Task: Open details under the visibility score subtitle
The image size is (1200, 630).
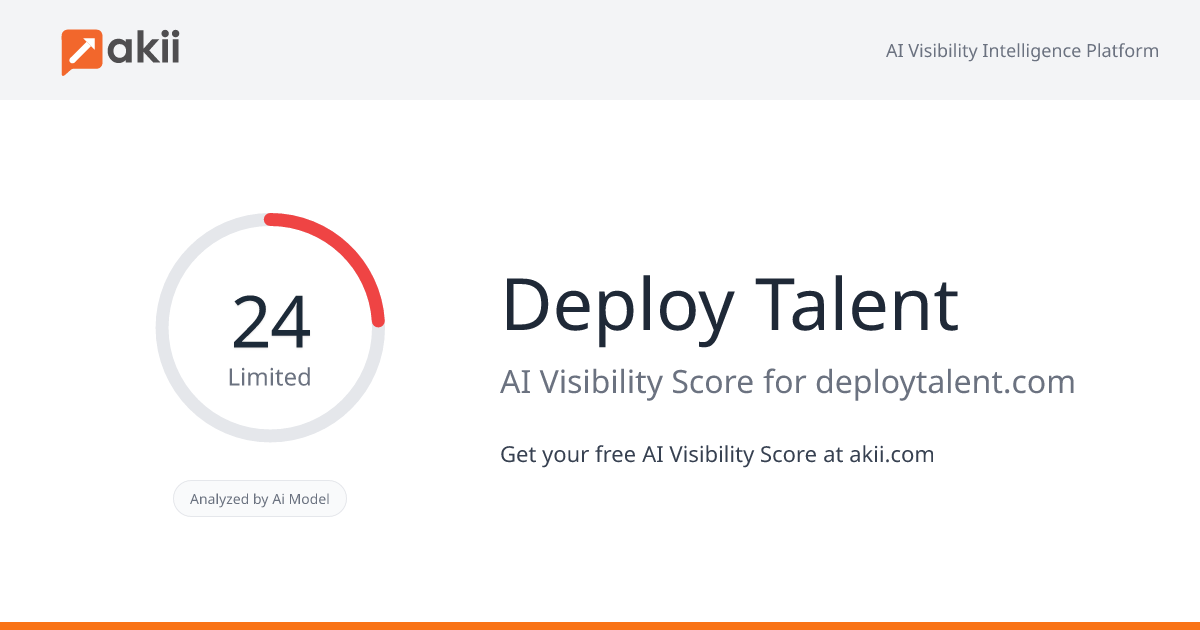Action: tap(788, 382)
